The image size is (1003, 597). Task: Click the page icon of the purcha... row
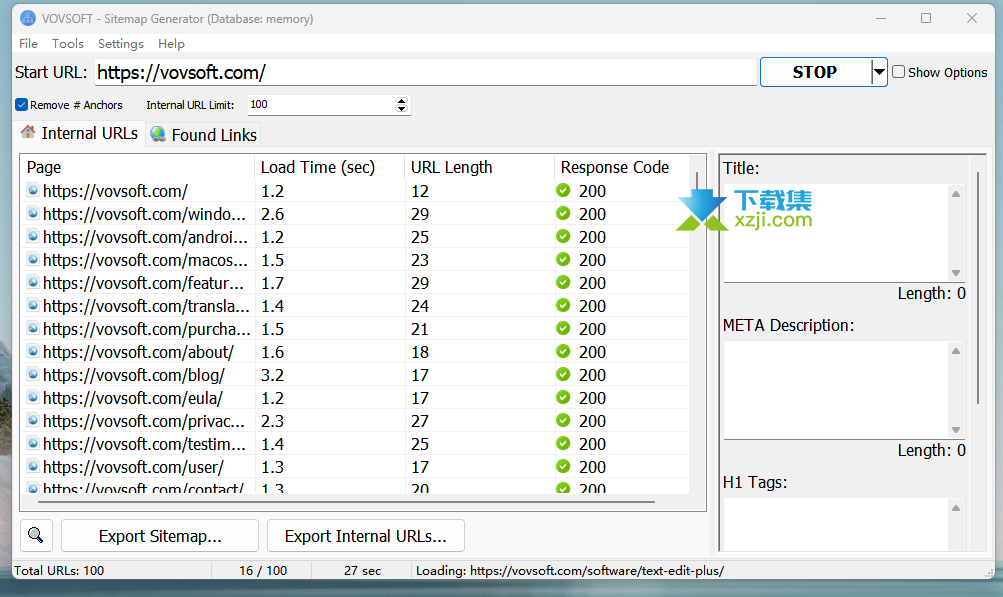click(33, 328)
